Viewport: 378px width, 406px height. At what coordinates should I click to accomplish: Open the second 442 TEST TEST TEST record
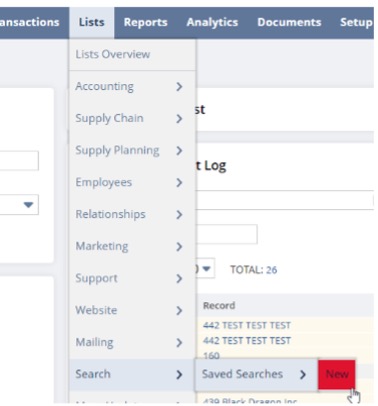pos(247,341)
